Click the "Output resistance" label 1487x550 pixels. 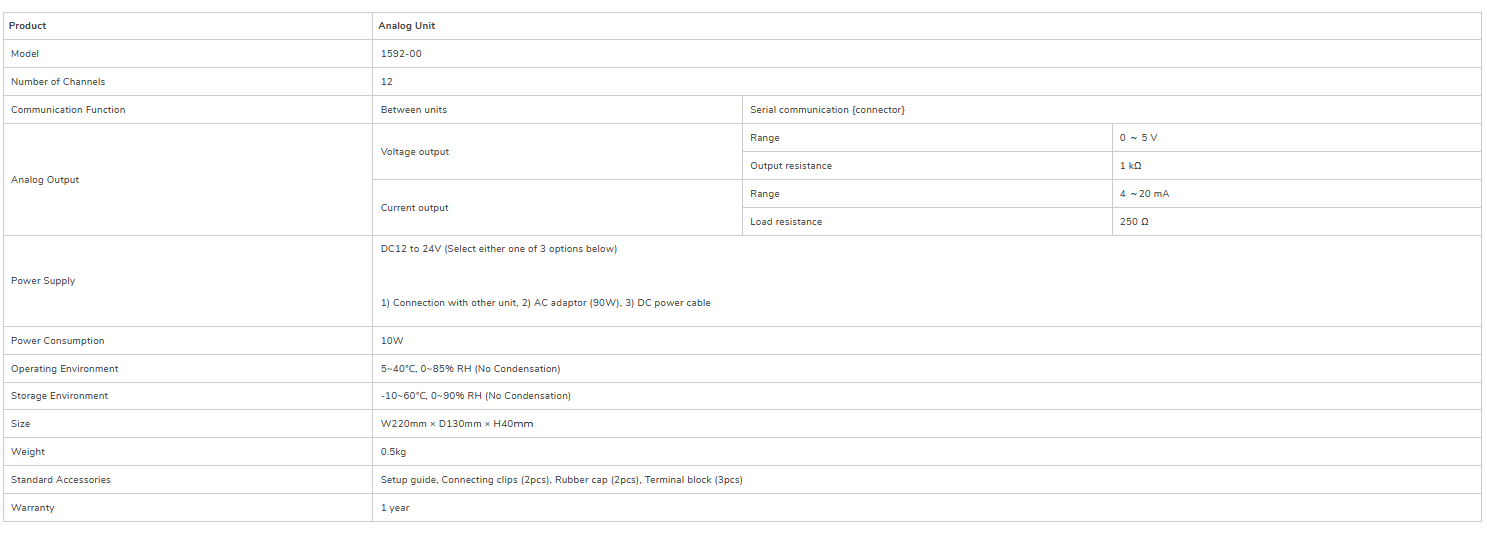click(791, 166)
